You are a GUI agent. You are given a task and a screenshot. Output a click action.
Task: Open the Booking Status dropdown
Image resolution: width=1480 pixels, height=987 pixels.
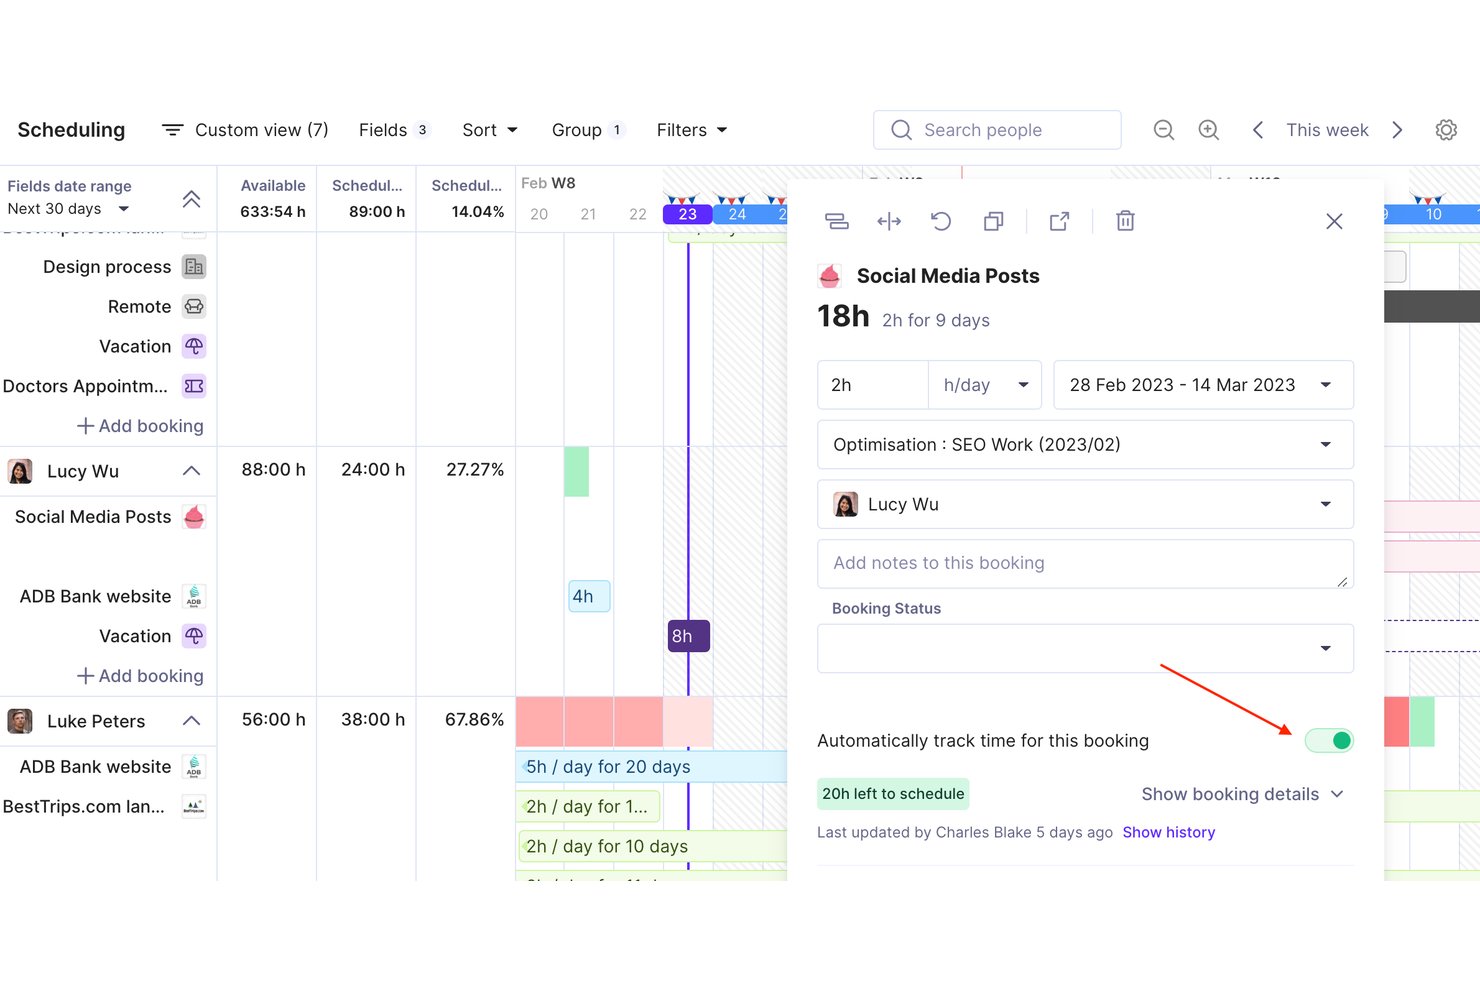click(x=1085, y=648)
